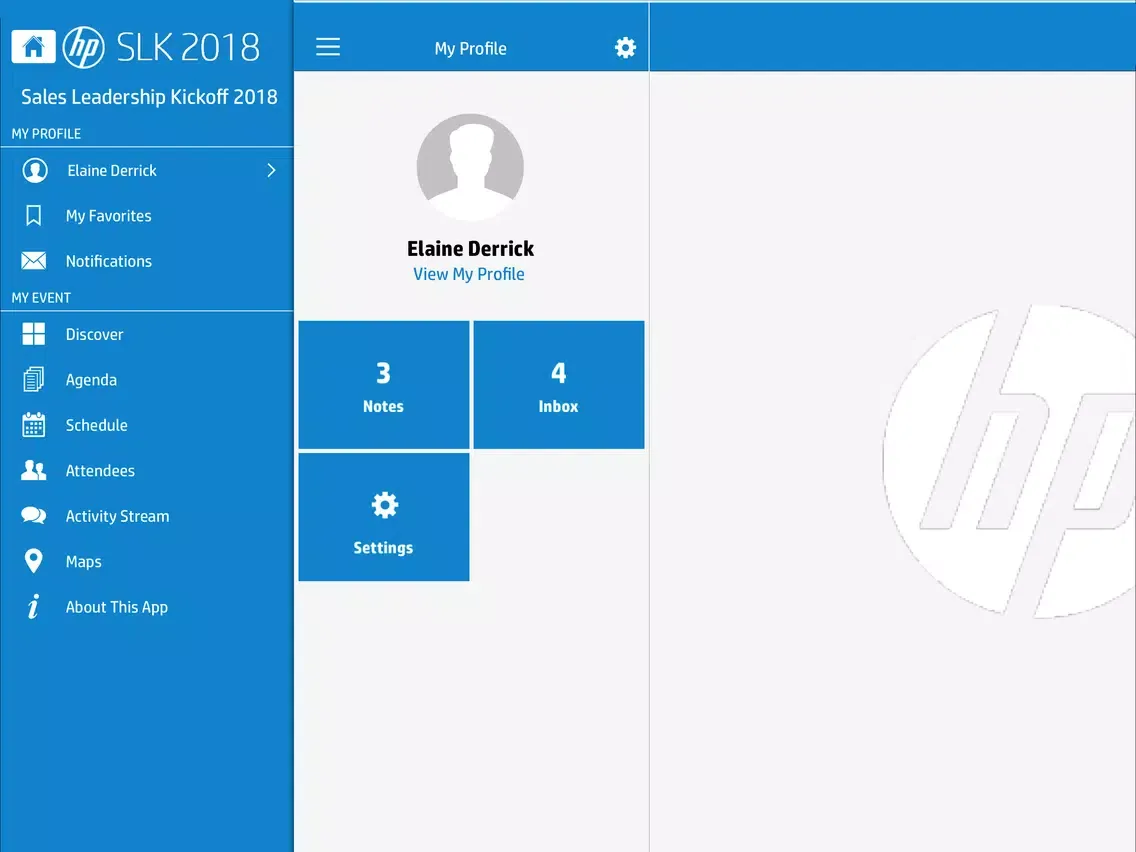Click the My Favorites bookmark icon

coord(33,216)
